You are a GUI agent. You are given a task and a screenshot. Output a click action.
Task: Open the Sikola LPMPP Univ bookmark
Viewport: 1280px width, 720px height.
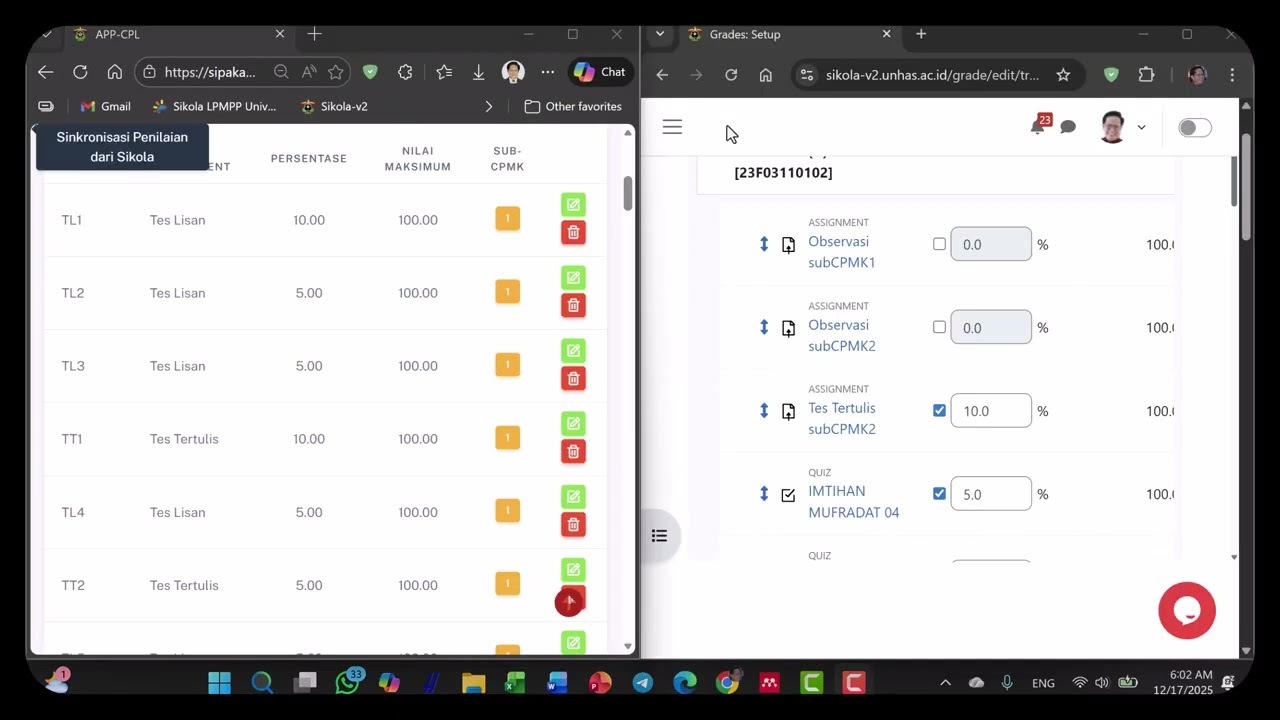click(214, 106)
